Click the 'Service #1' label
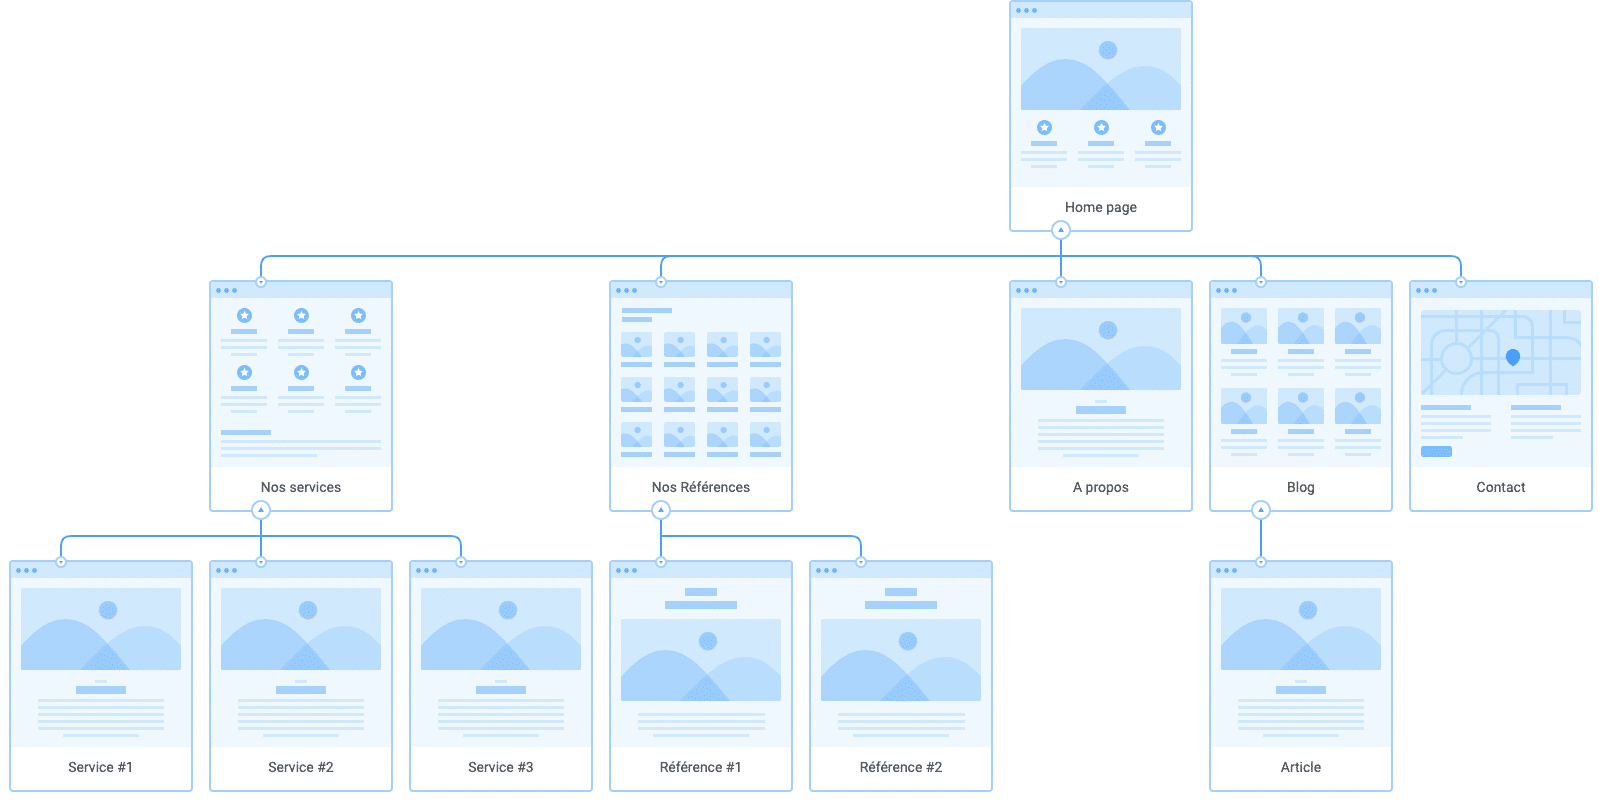This screenshot has height=804, width=1599. 101,767
